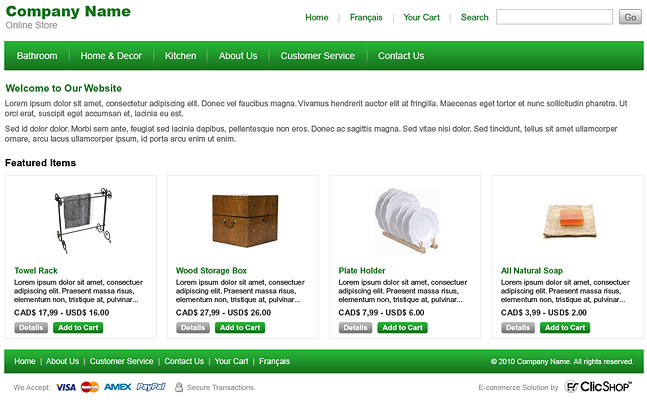Image resolution: width=647 pixels, height=403 pixels.
Task: Open the Wood Storage Box image
Action: coord(242,220)
